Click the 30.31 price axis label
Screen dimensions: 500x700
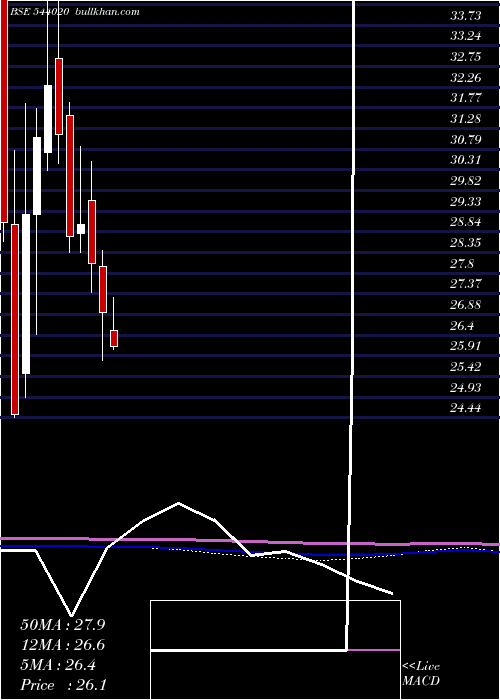466,160
